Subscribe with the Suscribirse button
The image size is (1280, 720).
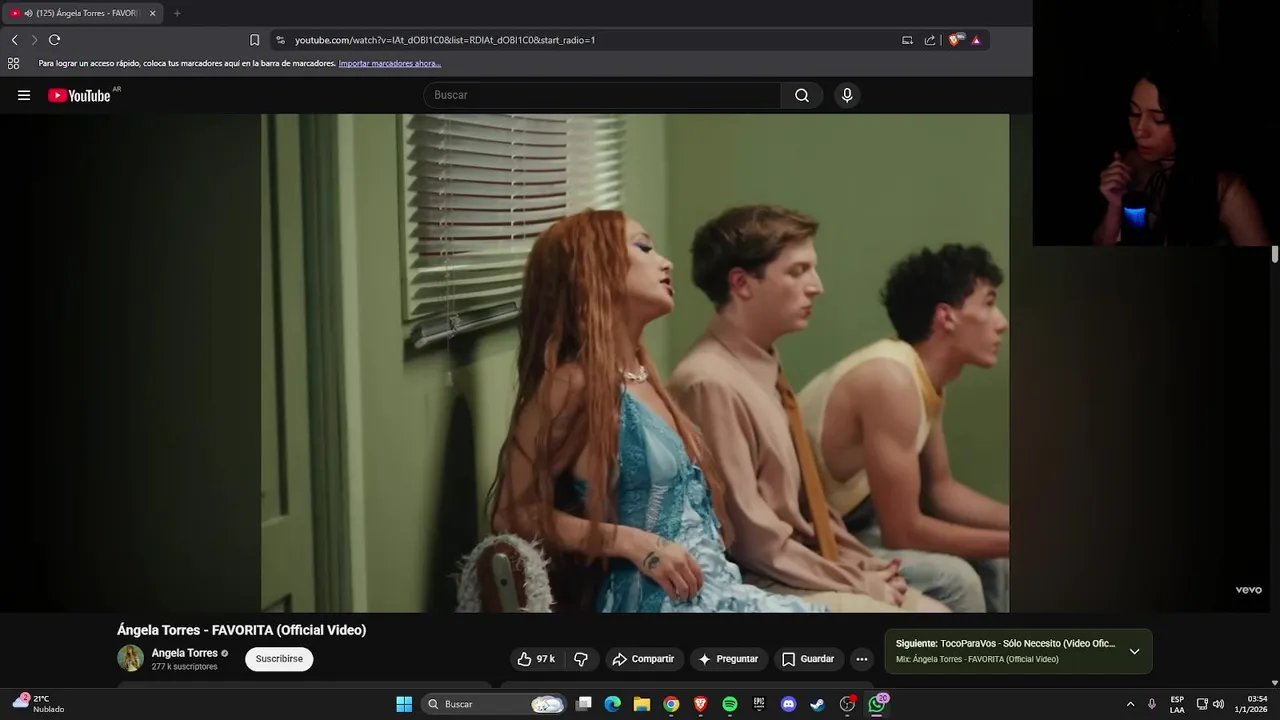279,659
